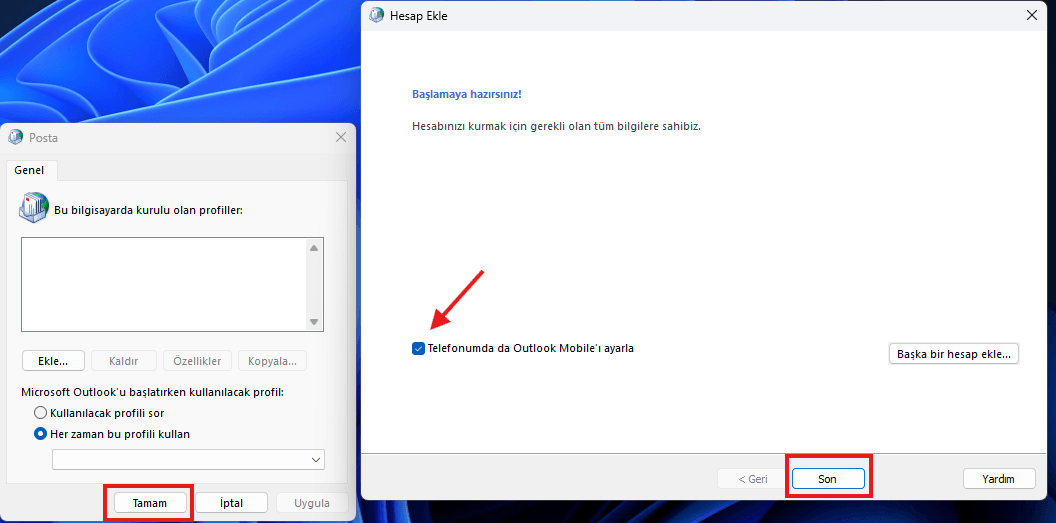The width and height of the screenshot is (1056, 523).
Task: Click the Başlamaya hazırsınız! heading
Action: 467,94
